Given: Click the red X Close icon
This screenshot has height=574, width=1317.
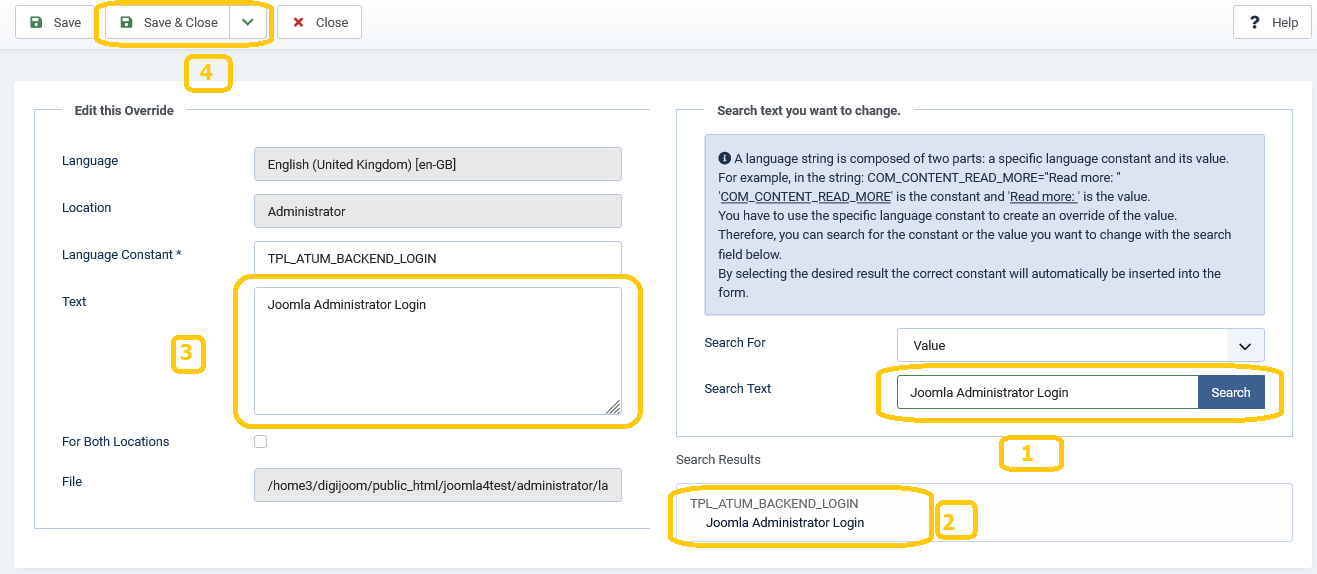Looking at the screenshot, I should 298,22.
